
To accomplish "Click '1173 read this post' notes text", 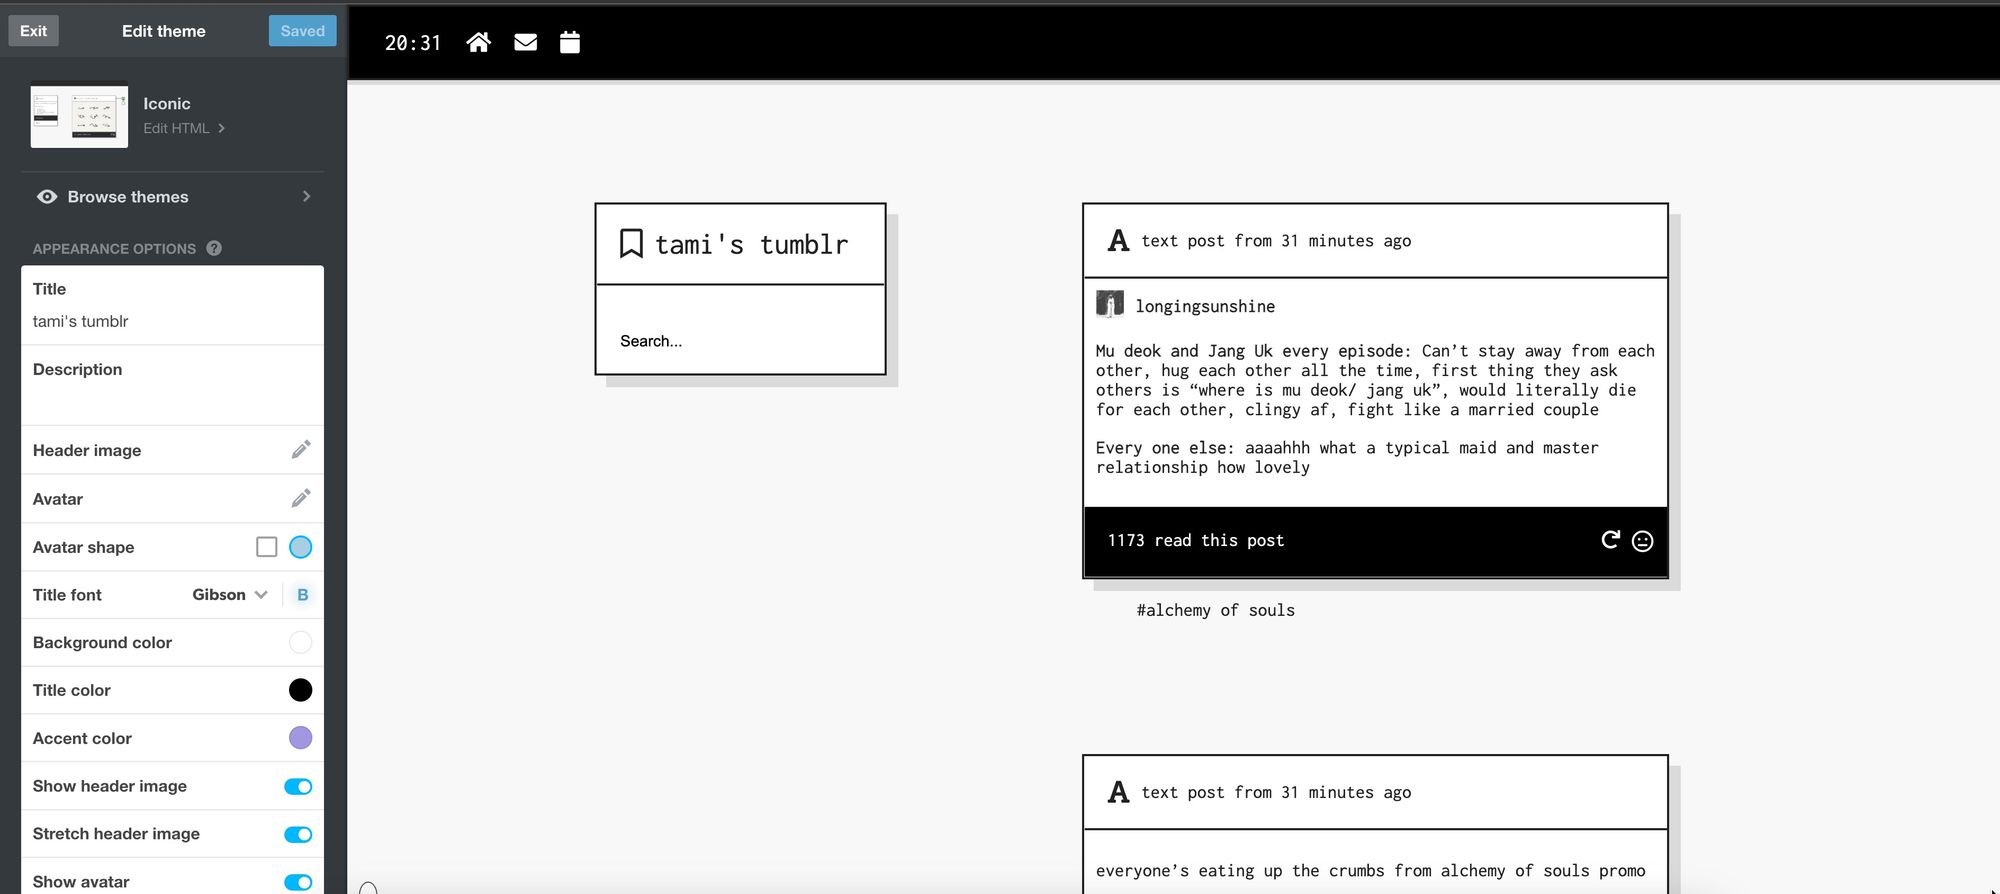I will click(x=1195, y=540).
